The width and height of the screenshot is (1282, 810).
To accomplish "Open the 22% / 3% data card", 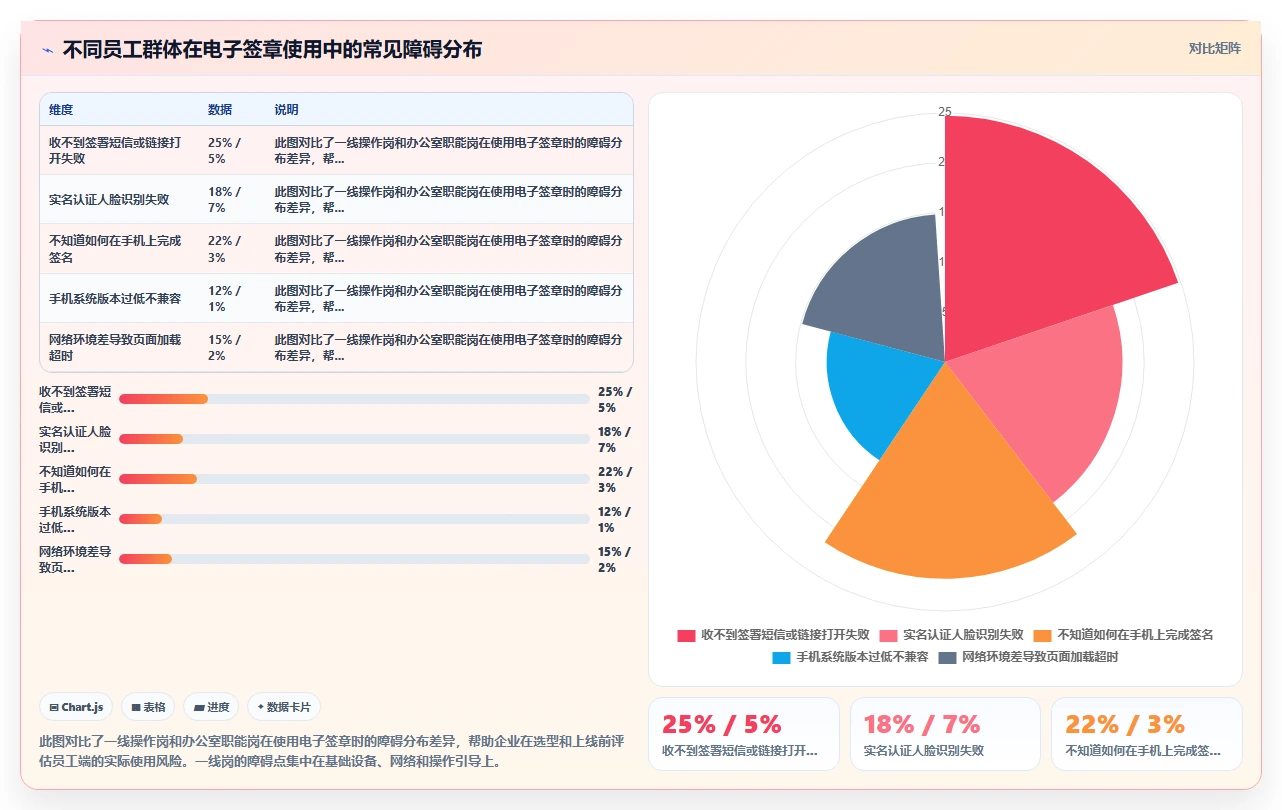I will coord(1146,734).
